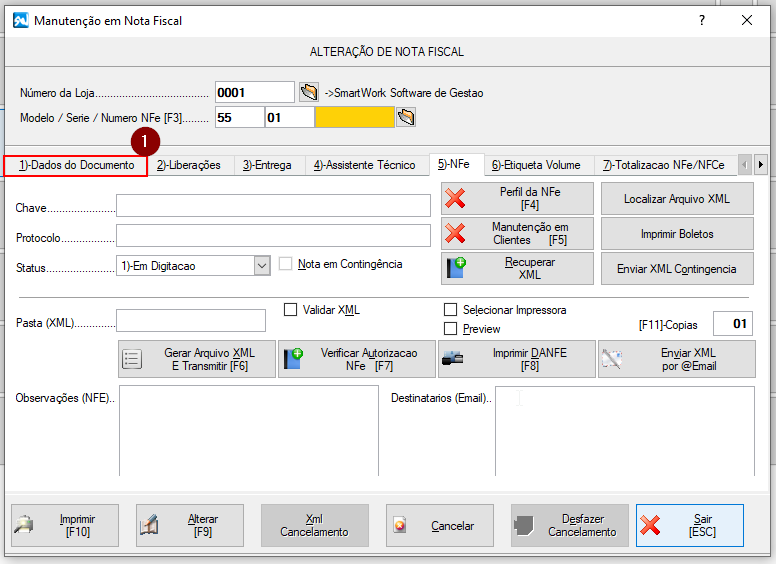Click document icon on Cancelar button
The width and height of the screenshot is (776, 564).
coord(399,525)
